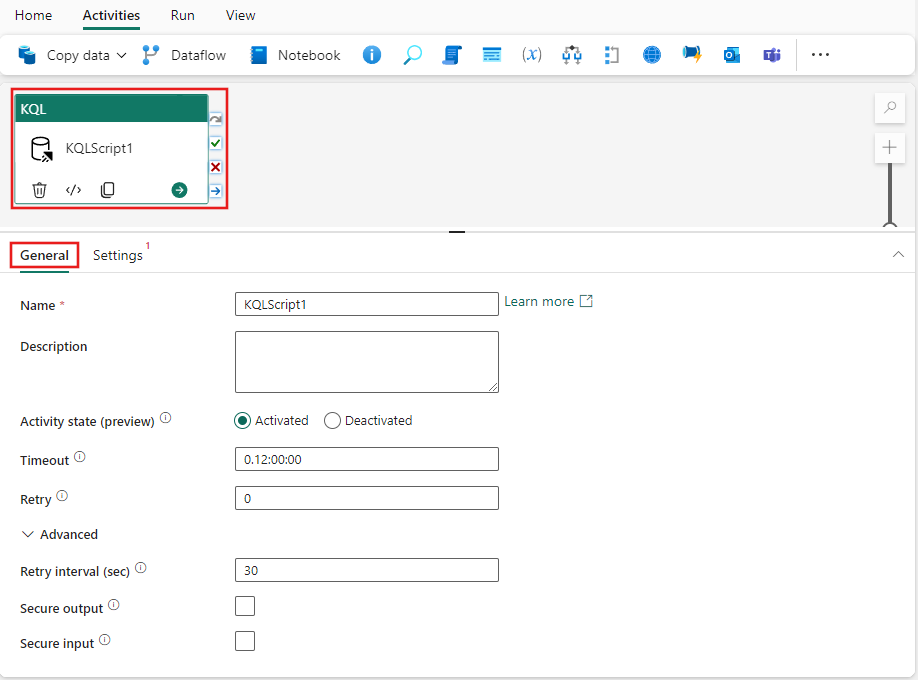Enable the Secure output checkbox
The height and width of the screenshot is (680, 918).
click(x=245, y=606)
